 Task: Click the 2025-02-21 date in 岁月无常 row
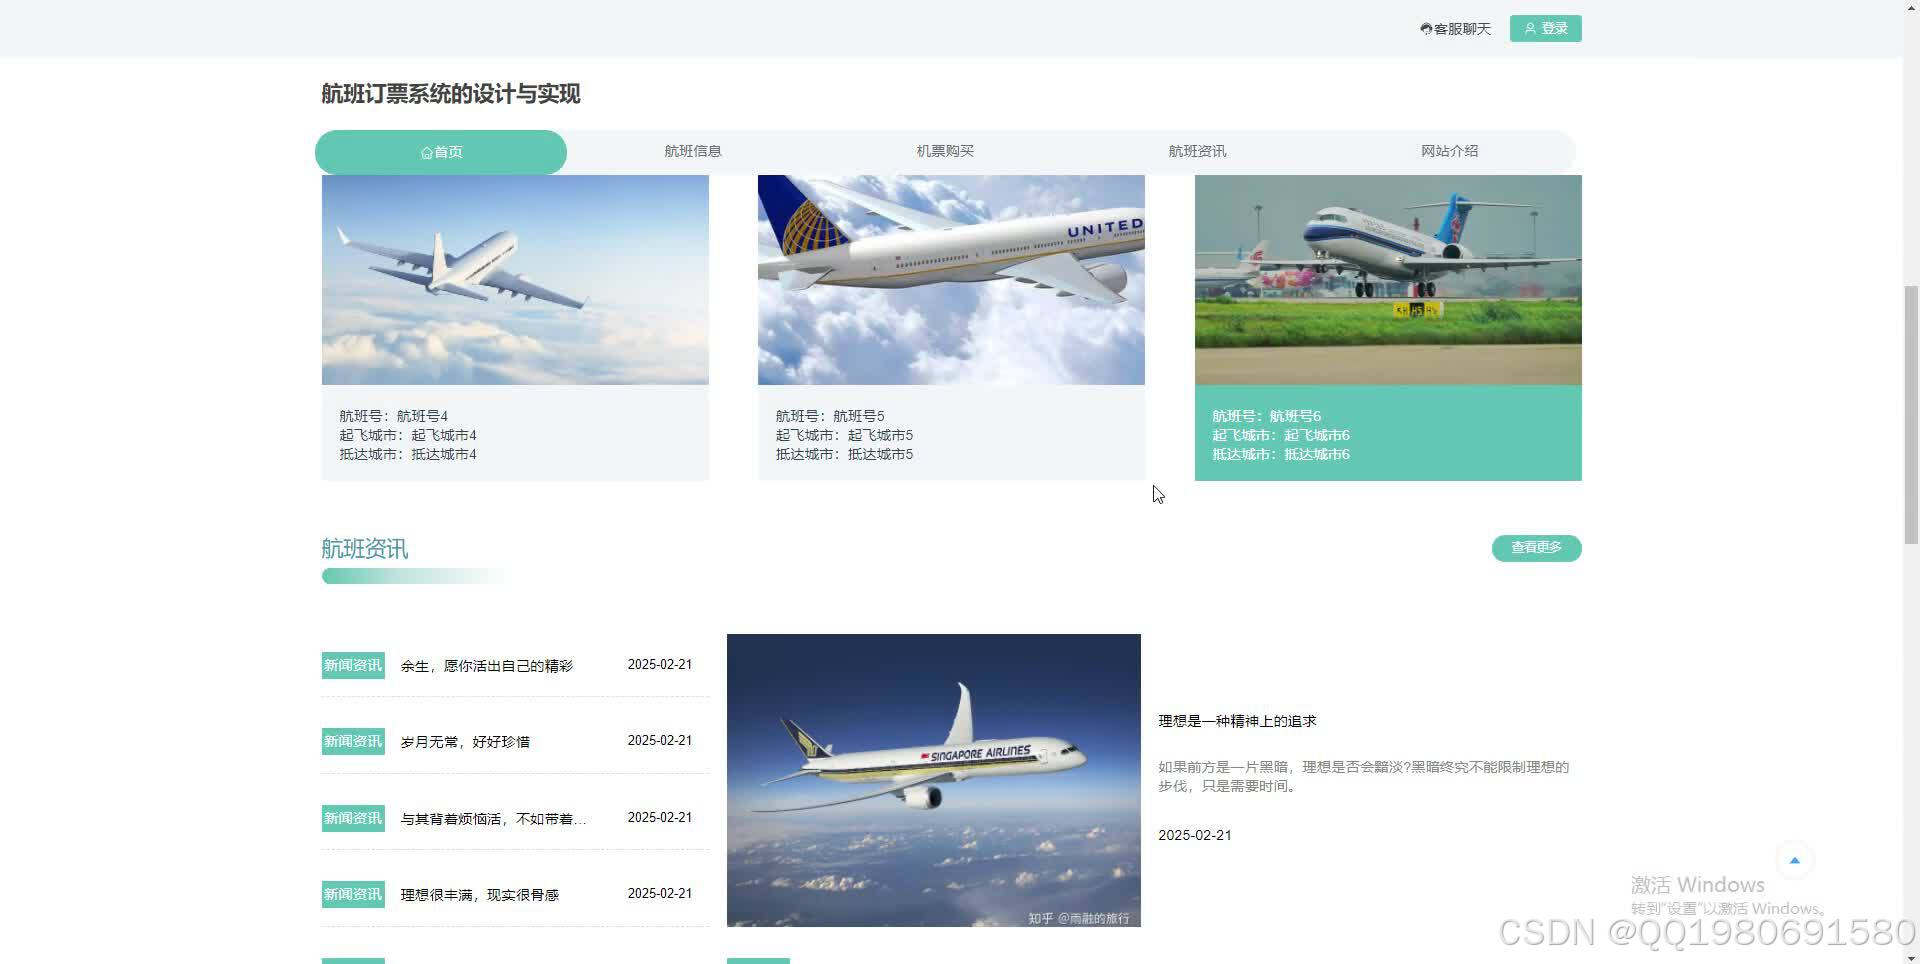click(660, 740)
